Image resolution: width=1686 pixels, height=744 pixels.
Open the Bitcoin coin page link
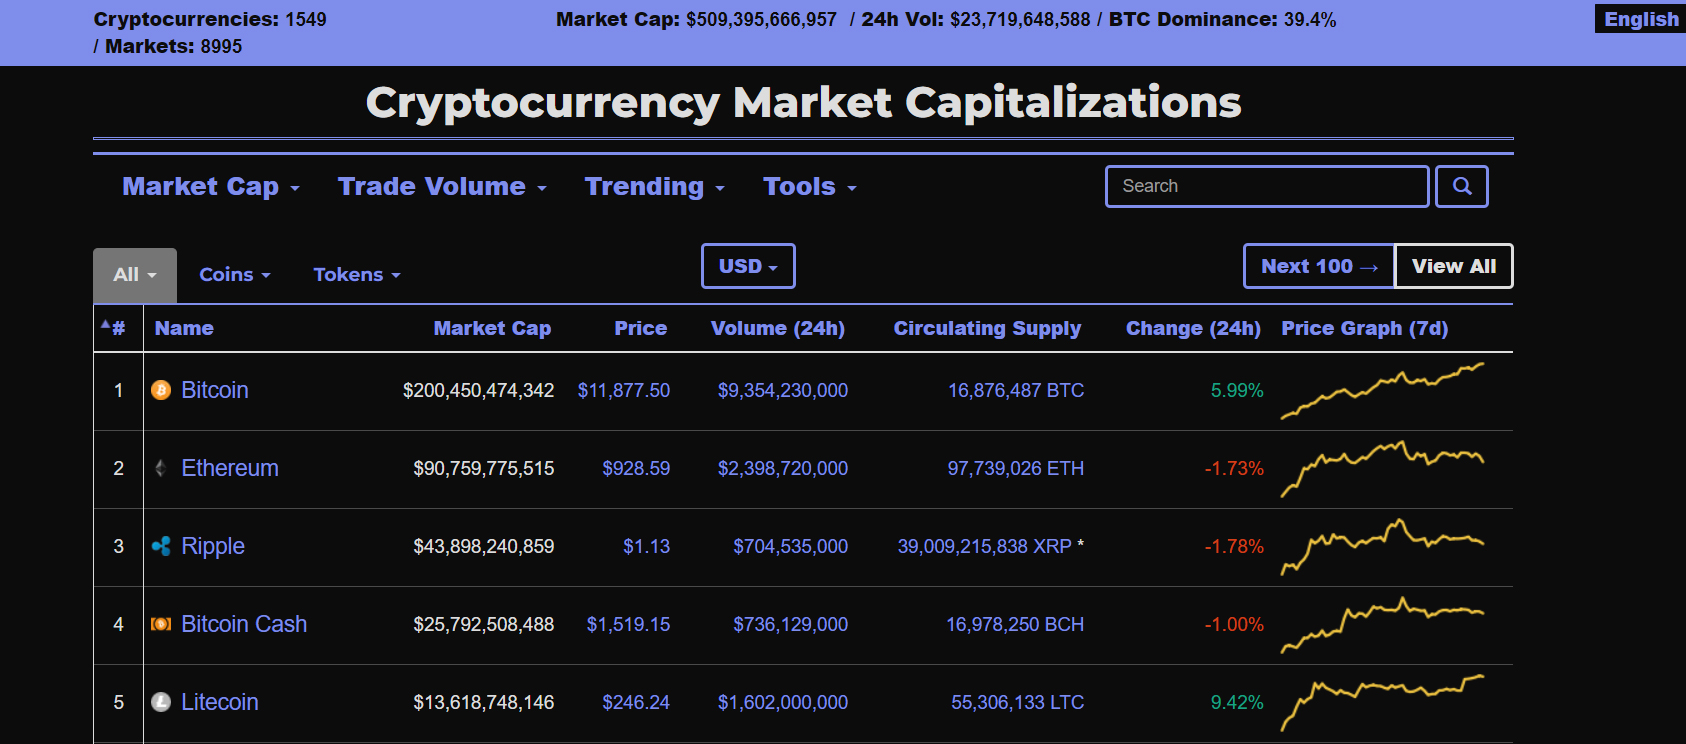(215, 390)
